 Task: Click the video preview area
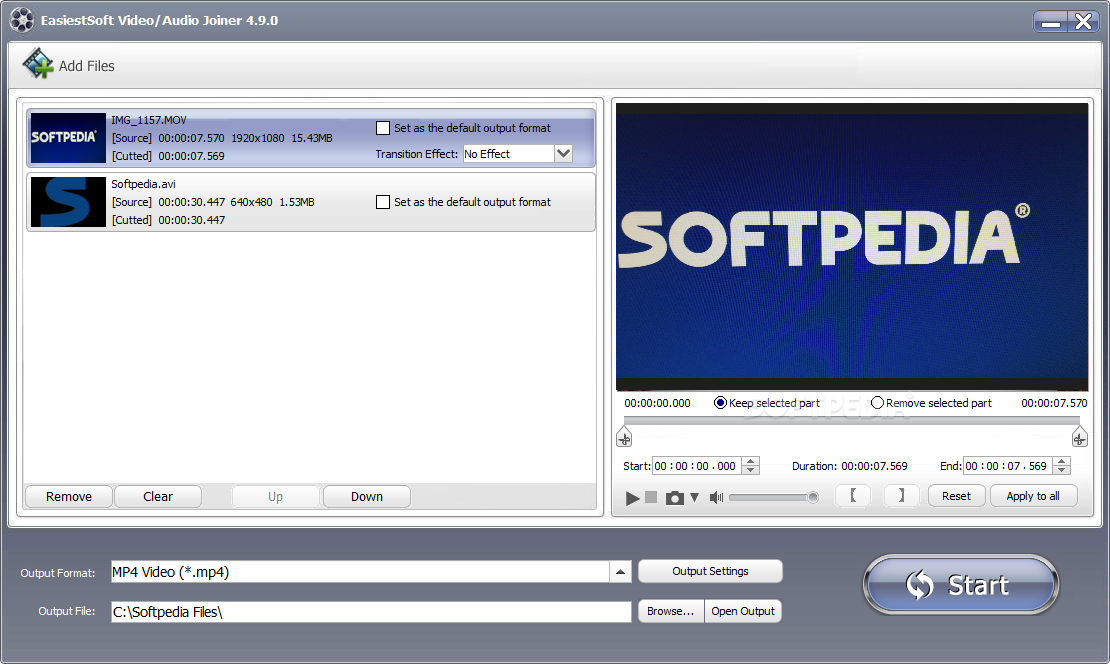852,246
